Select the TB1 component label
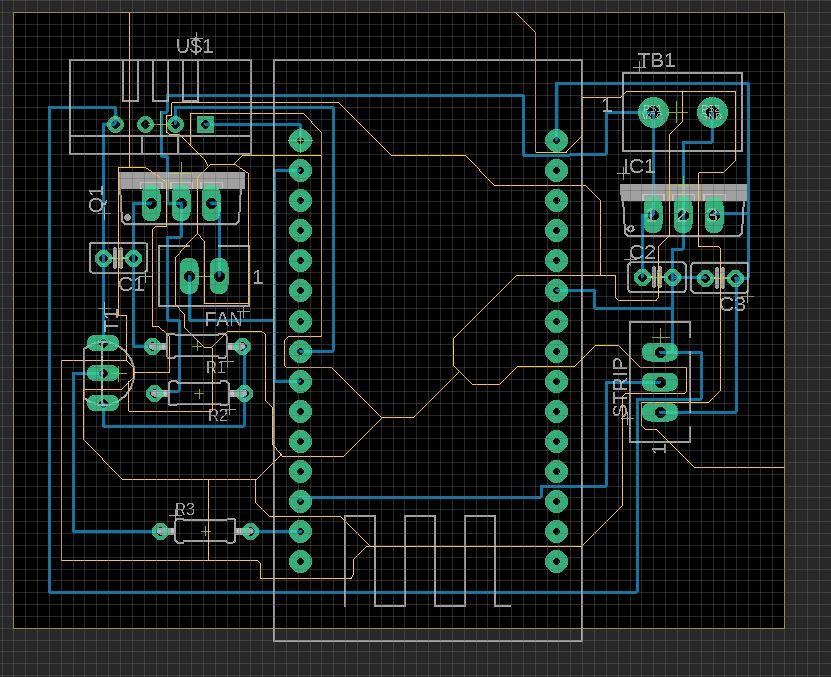The image size is (831, 677). [657, 60]
